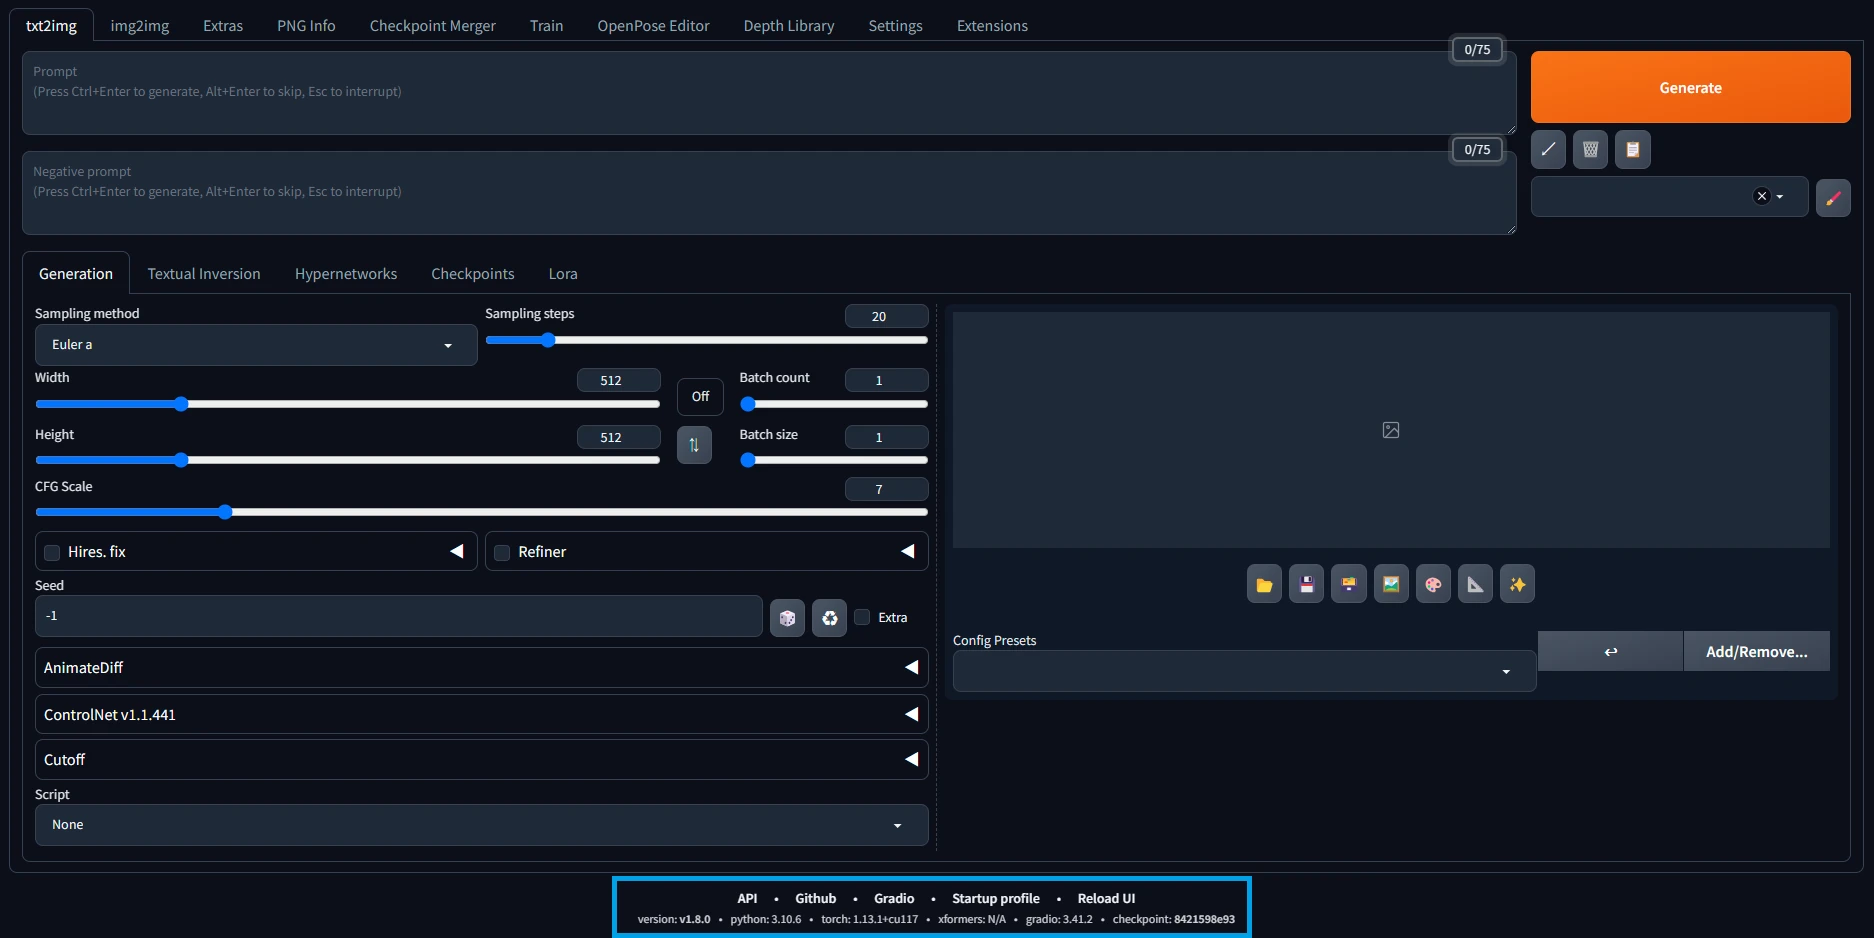Expand the Hires. fix section arrow
The height and width of the screenshot is (938, 1874).
pyautogui.click(x=457, y=551)
